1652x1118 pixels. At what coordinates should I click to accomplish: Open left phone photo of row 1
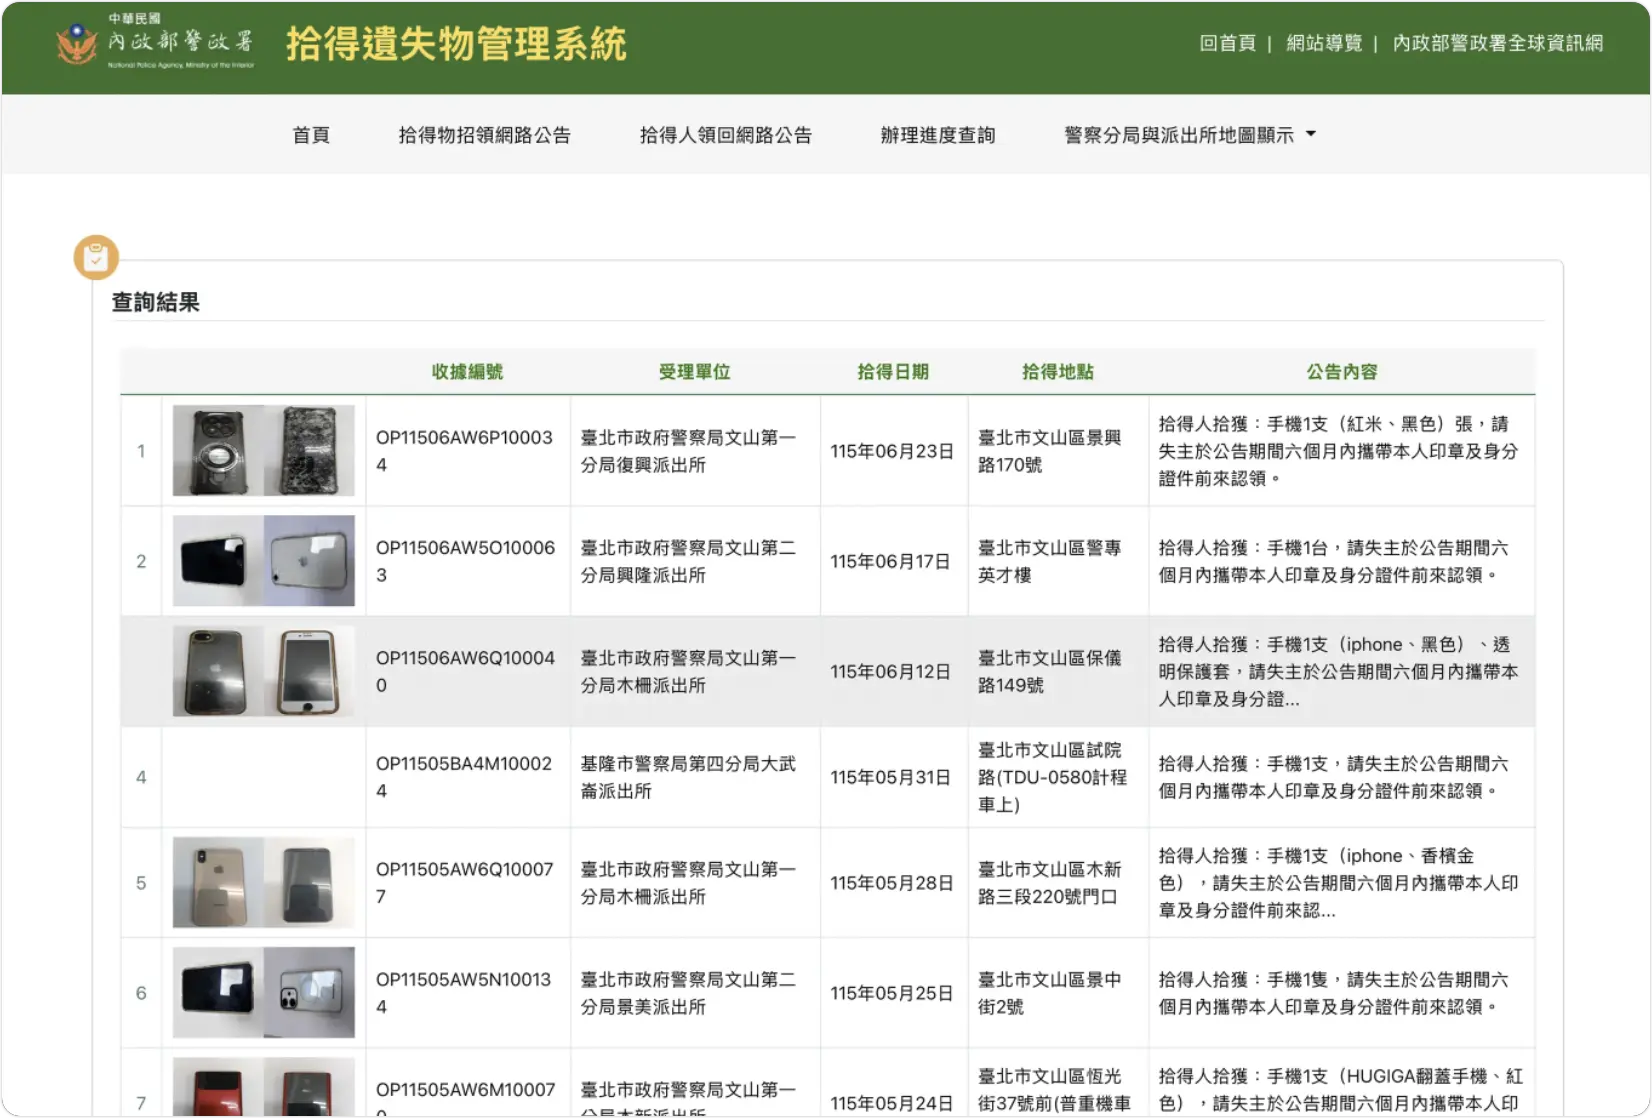point(218,450)
